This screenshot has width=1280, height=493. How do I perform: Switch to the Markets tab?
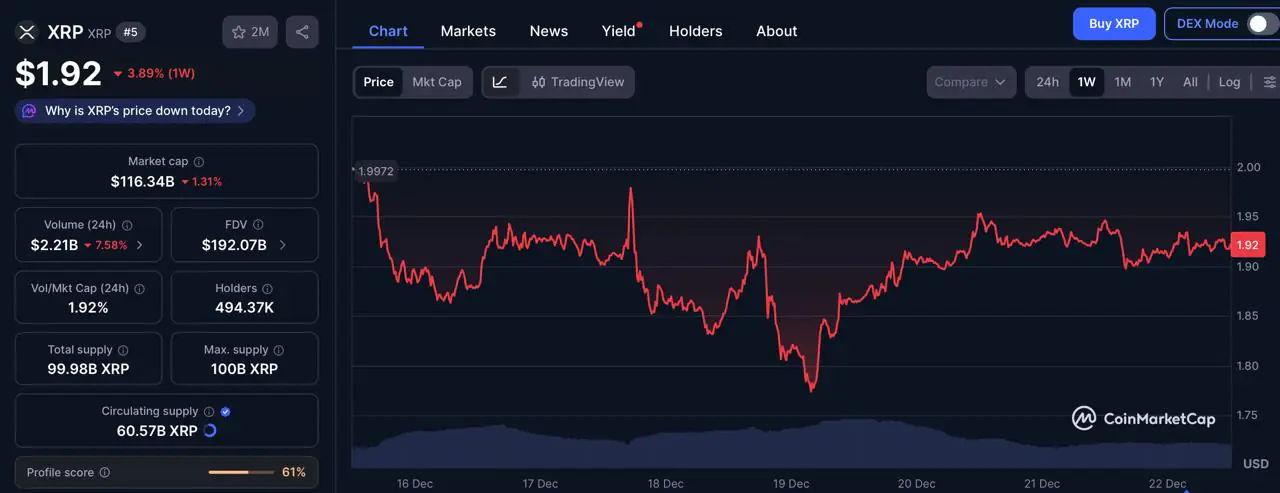coord(468,31)
